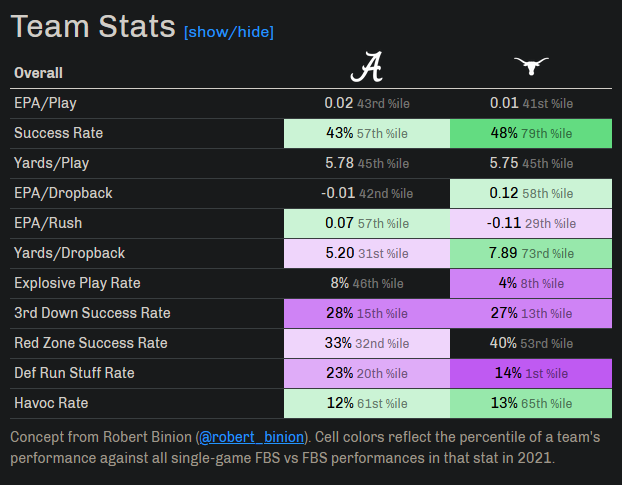Click the Texas Longhorns logo icon
The height and width of the screenshot is (485, 622).
pyautogui.click(x=531, y=68)
